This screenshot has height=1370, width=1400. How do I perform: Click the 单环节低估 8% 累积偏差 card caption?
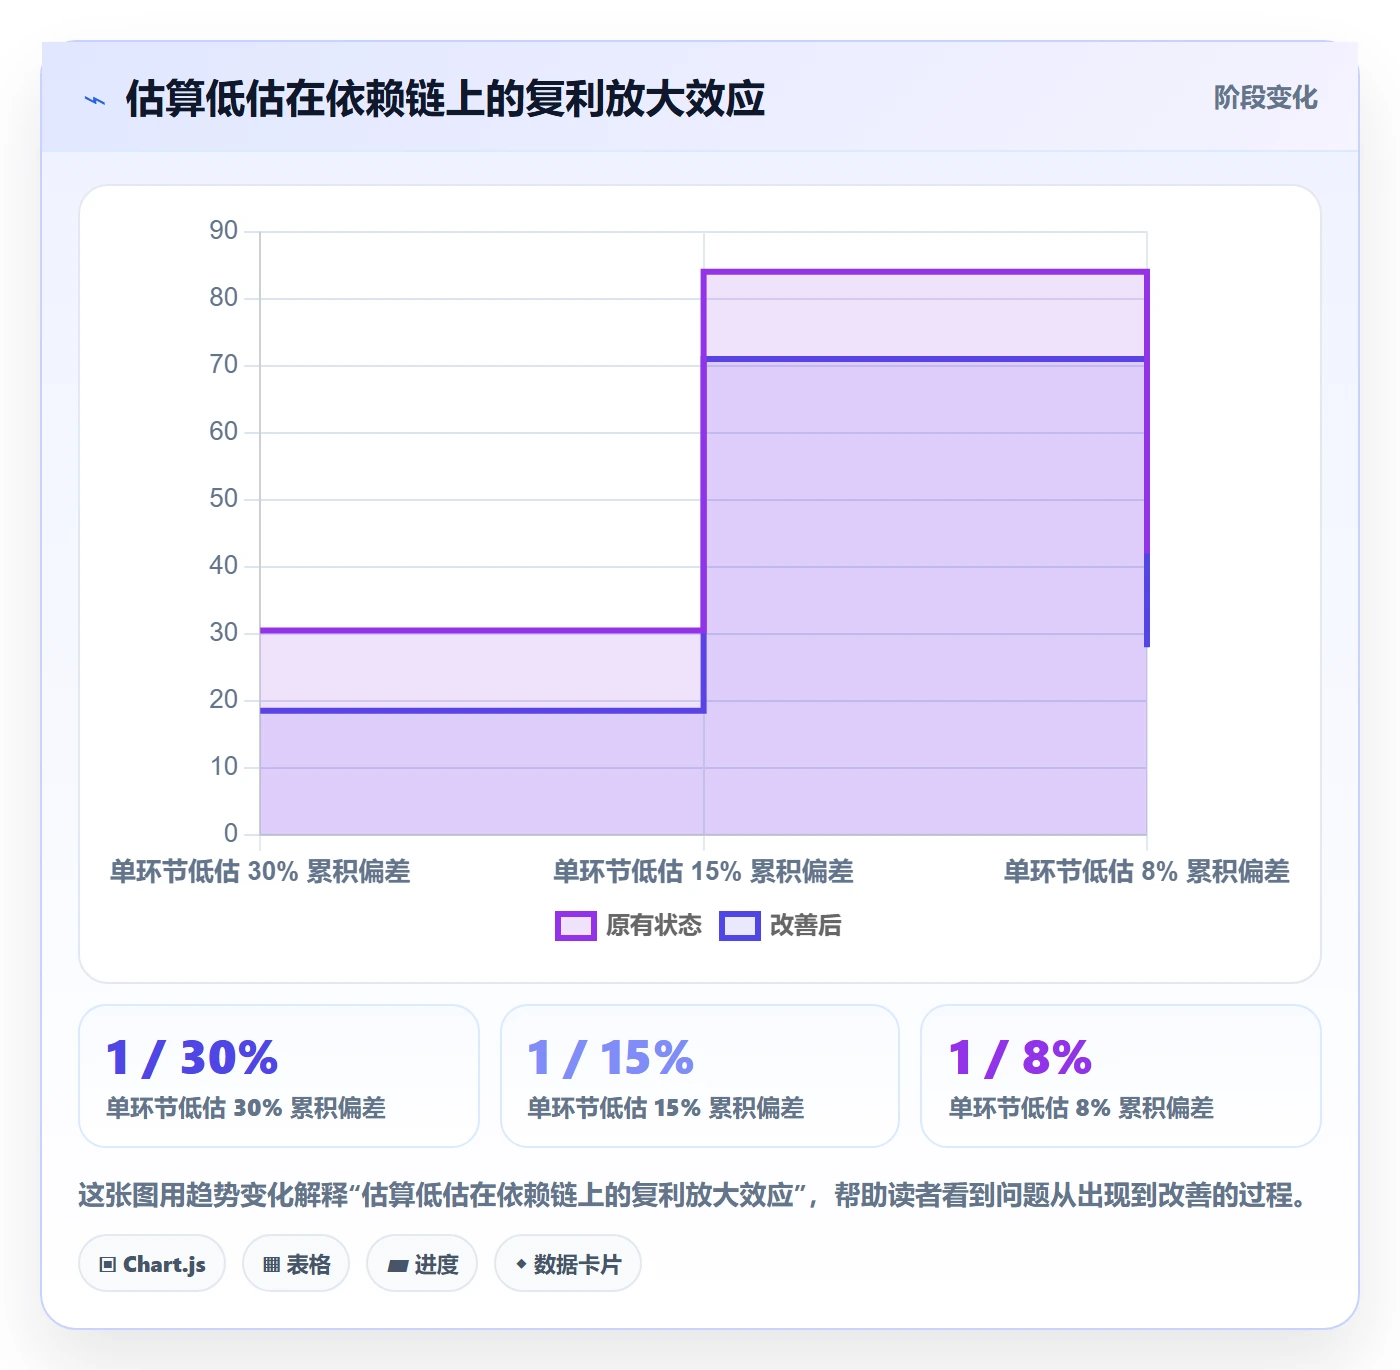point(1081,1108)
